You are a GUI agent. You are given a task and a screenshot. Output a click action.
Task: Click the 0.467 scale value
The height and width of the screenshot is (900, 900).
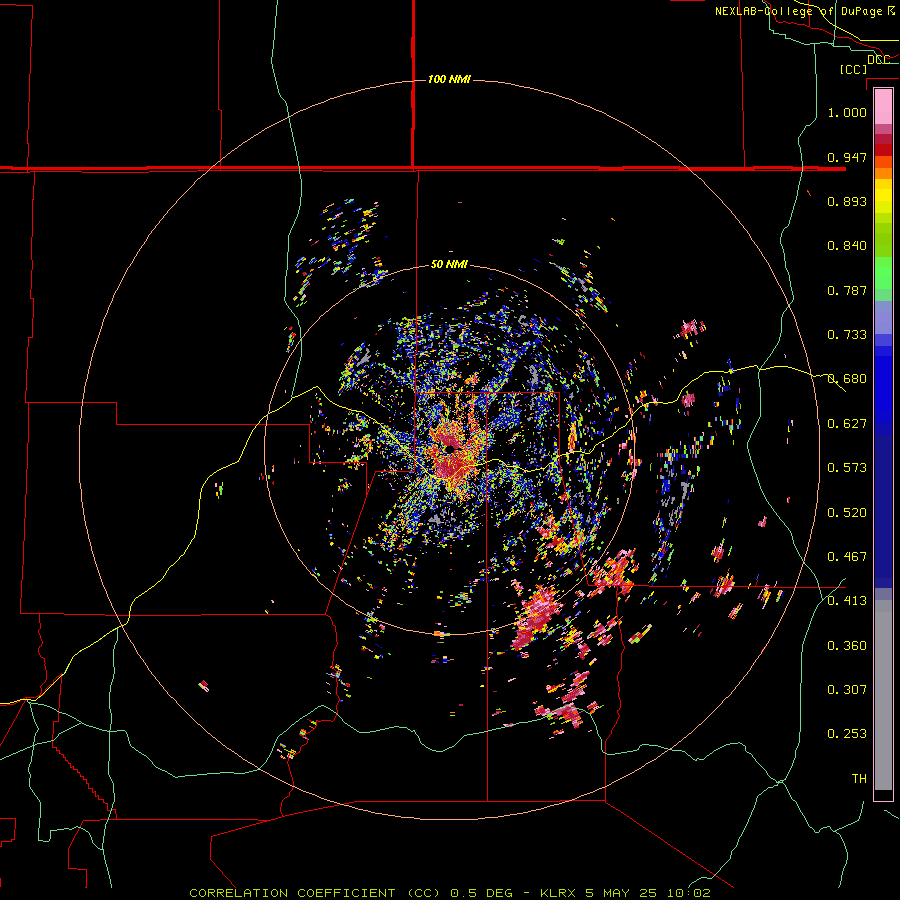coord(847,556)
